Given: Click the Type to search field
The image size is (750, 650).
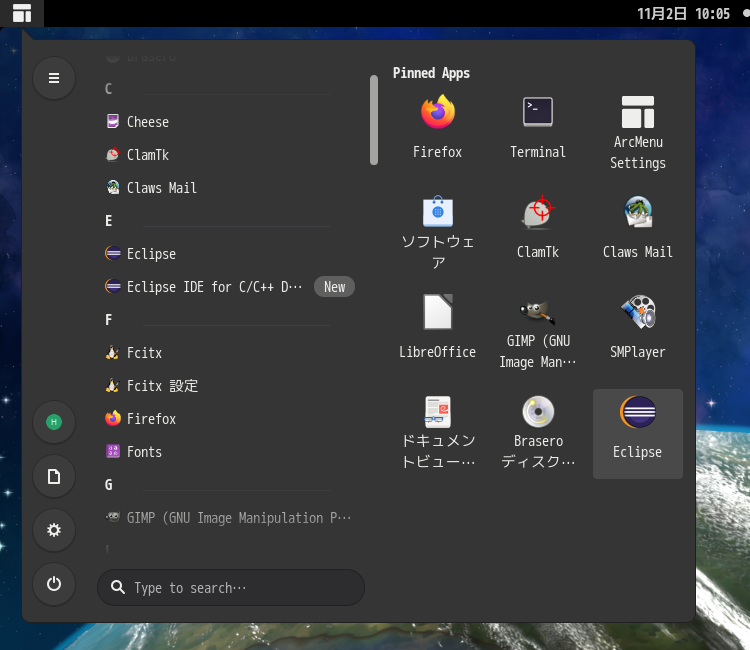Looking at the screenshot, I should [x=231, y=587].
